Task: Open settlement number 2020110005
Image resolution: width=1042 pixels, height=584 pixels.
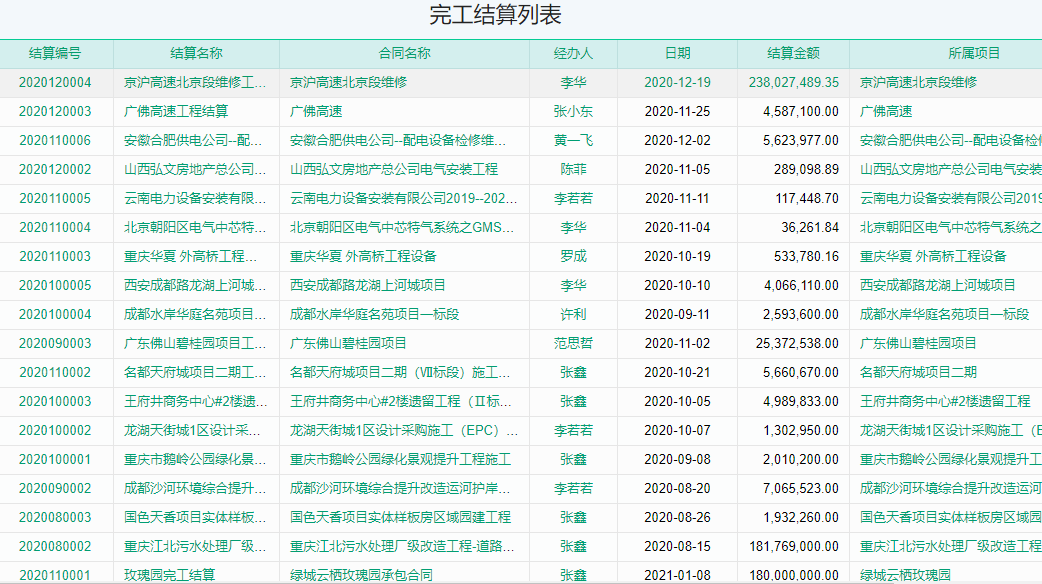Action: [55, 199]
